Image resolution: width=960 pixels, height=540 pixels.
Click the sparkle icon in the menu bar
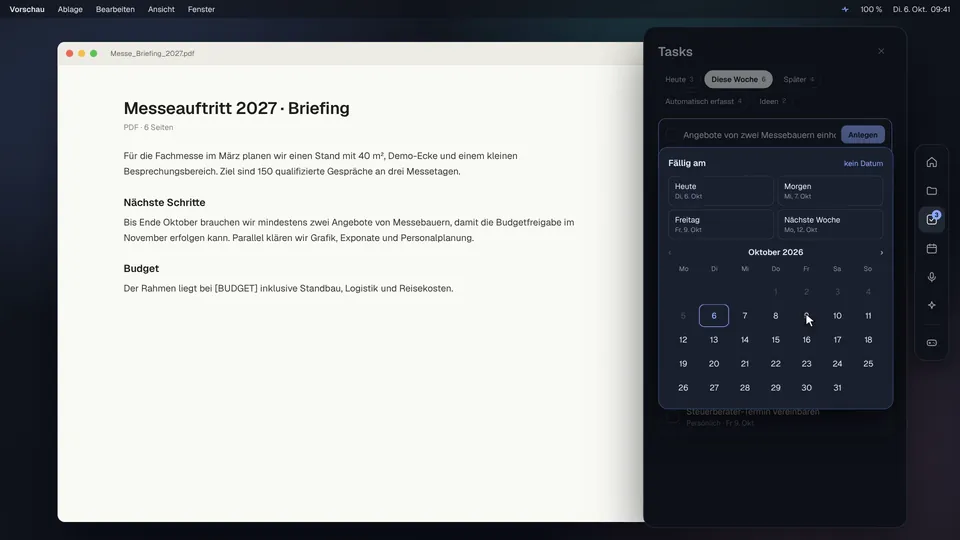(845, 9)
